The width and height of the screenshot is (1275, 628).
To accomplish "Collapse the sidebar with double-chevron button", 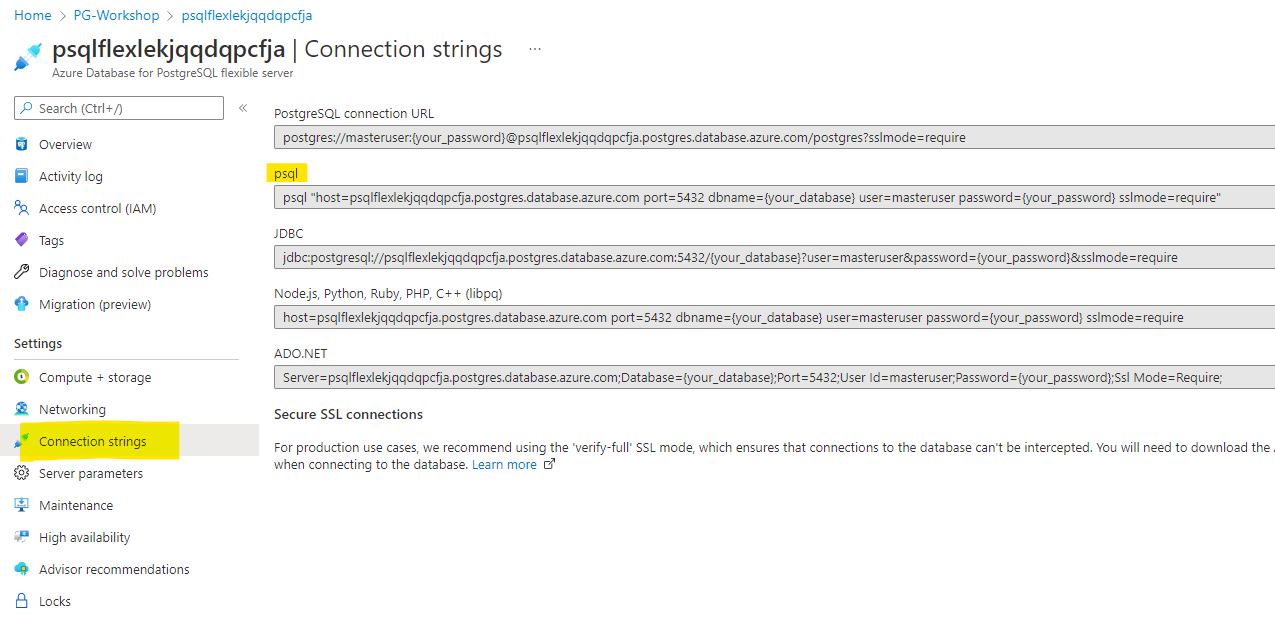I will pyautogui.click(x=243, y=108).
